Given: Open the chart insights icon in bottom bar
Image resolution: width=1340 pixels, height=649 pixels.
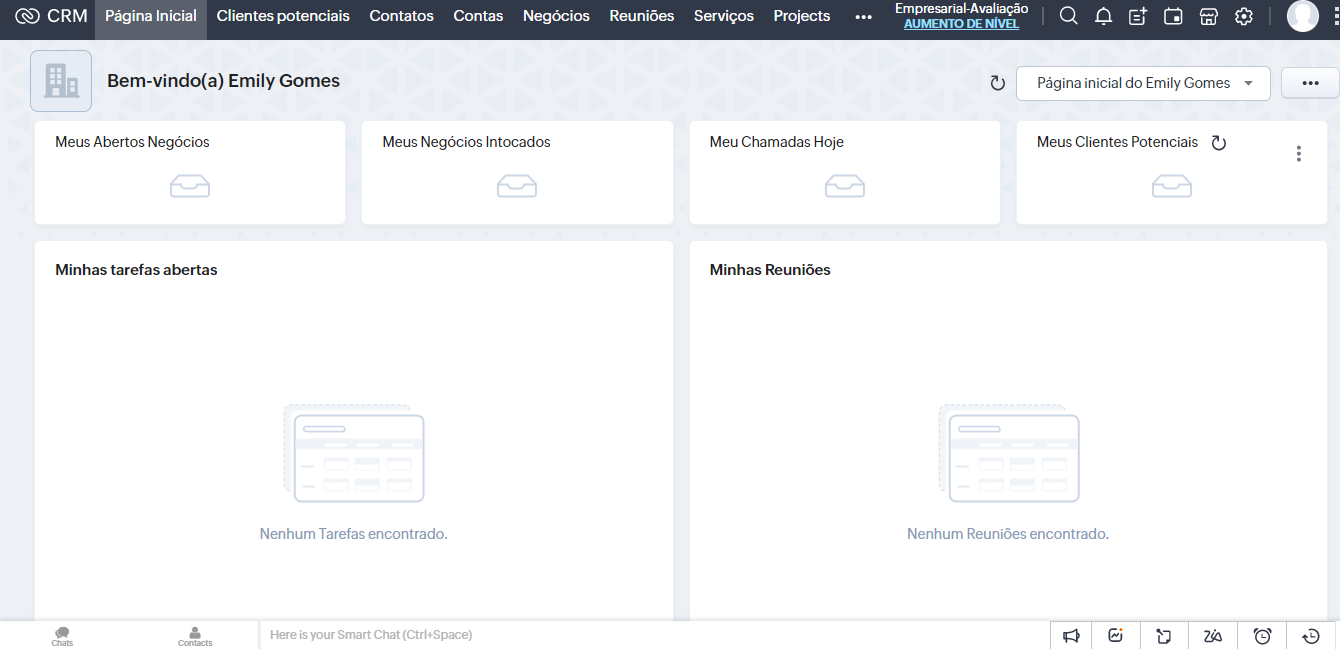Looking at the screenshot, I should point(1116,635).
